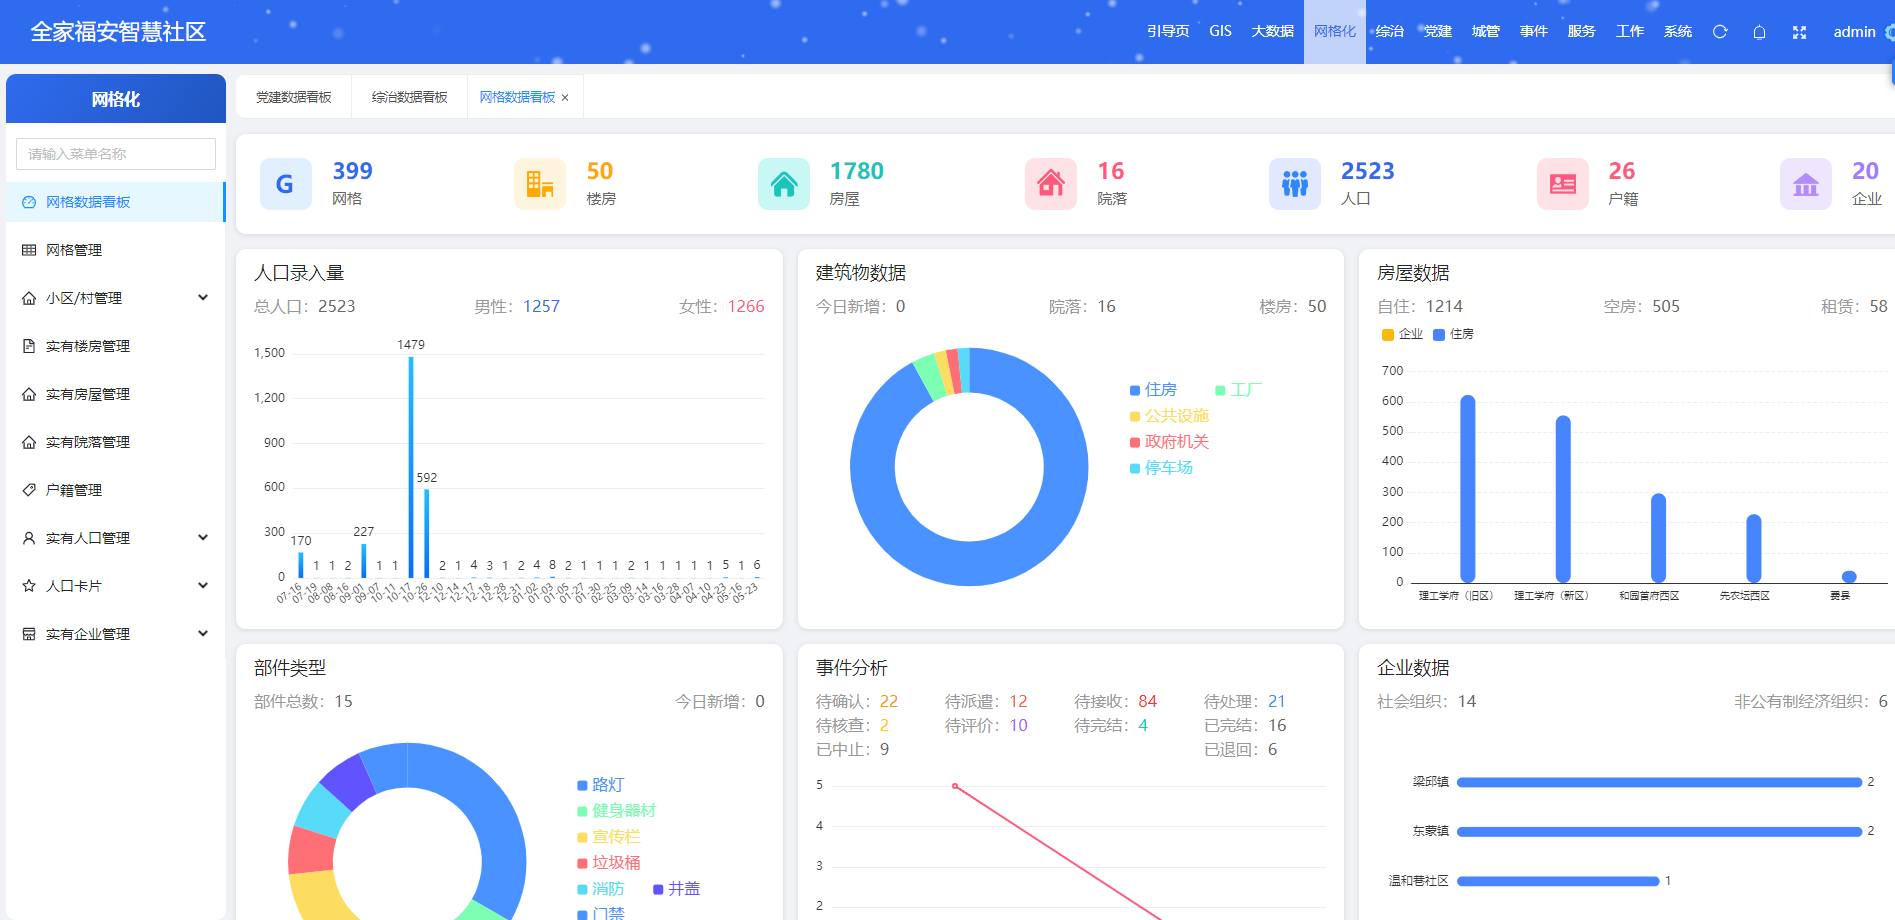Click the 理工学府（旧区）bar in 房屋数据
The height and width of the screenshot is (920, 1895).
(x=1468, y=489)
